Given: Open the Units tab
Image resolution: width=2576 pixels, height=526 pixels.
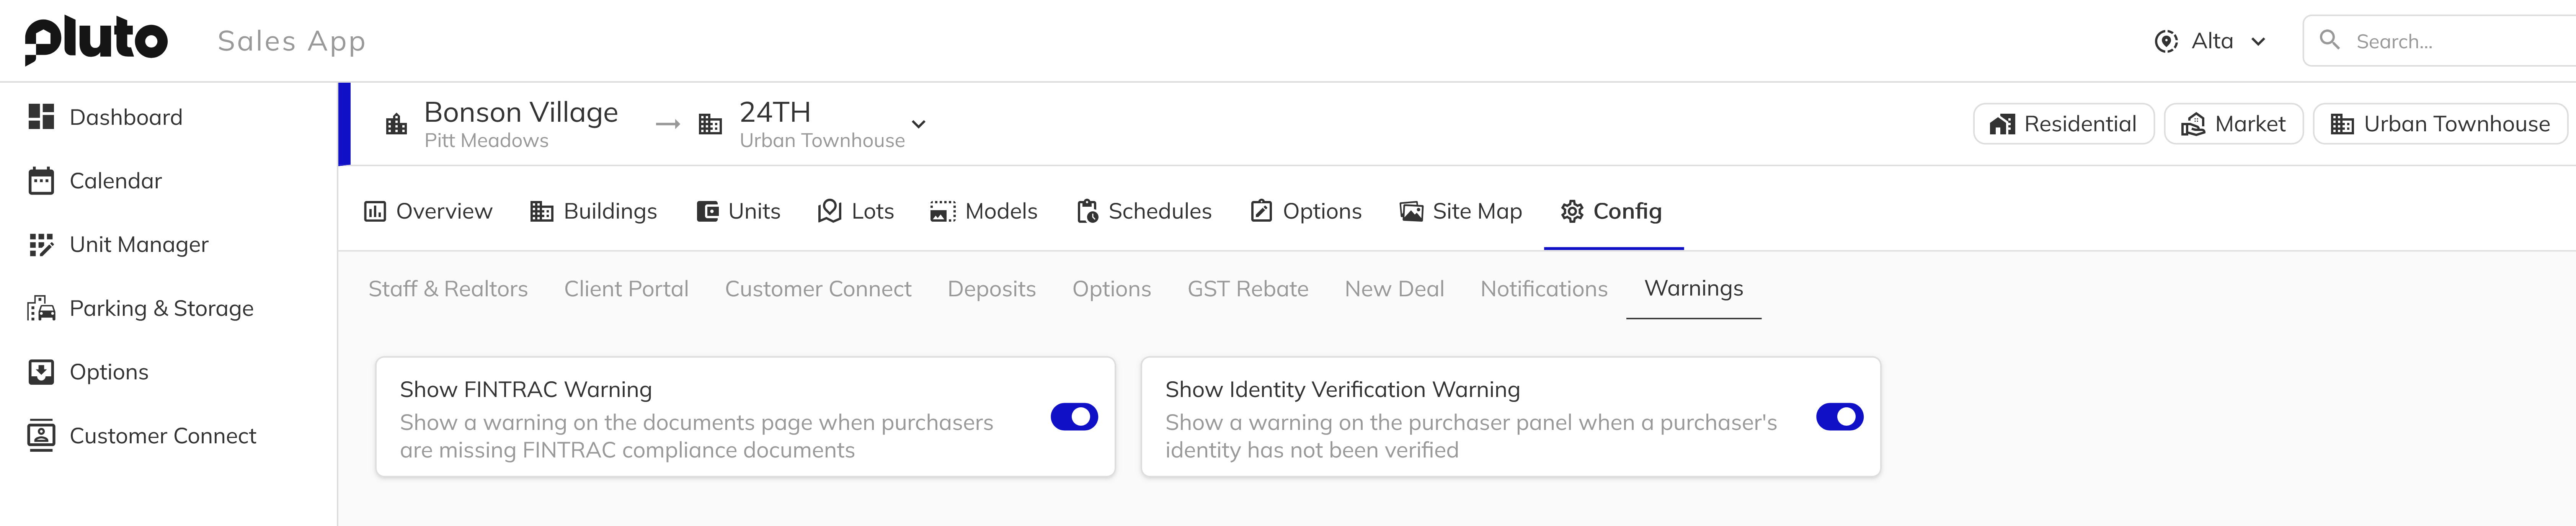Looking at the screenshot, I should point(738,211).
